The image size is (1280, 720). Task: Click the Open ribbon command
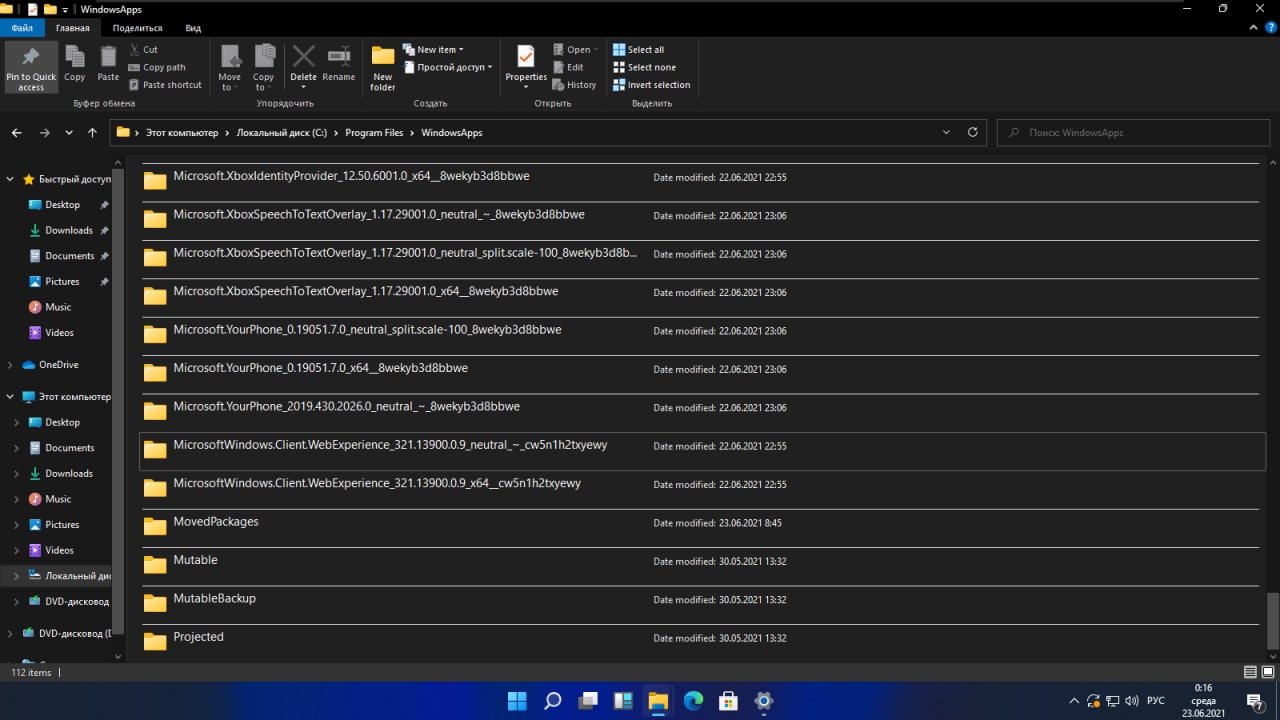tap(576, 49)
